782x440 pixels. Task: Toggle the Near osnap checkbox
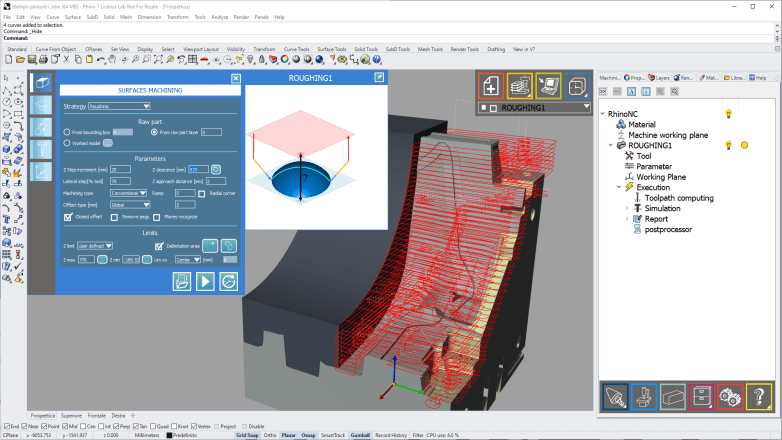pos(24,427)
